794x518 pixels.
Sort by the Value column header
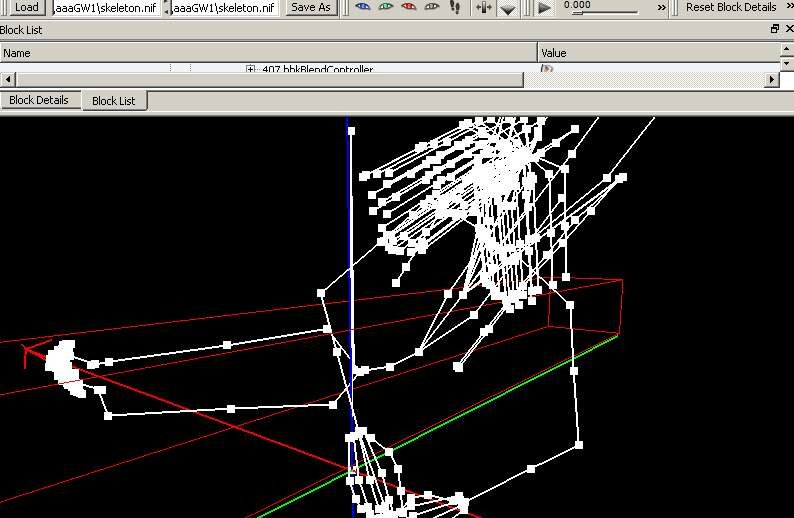659,53
